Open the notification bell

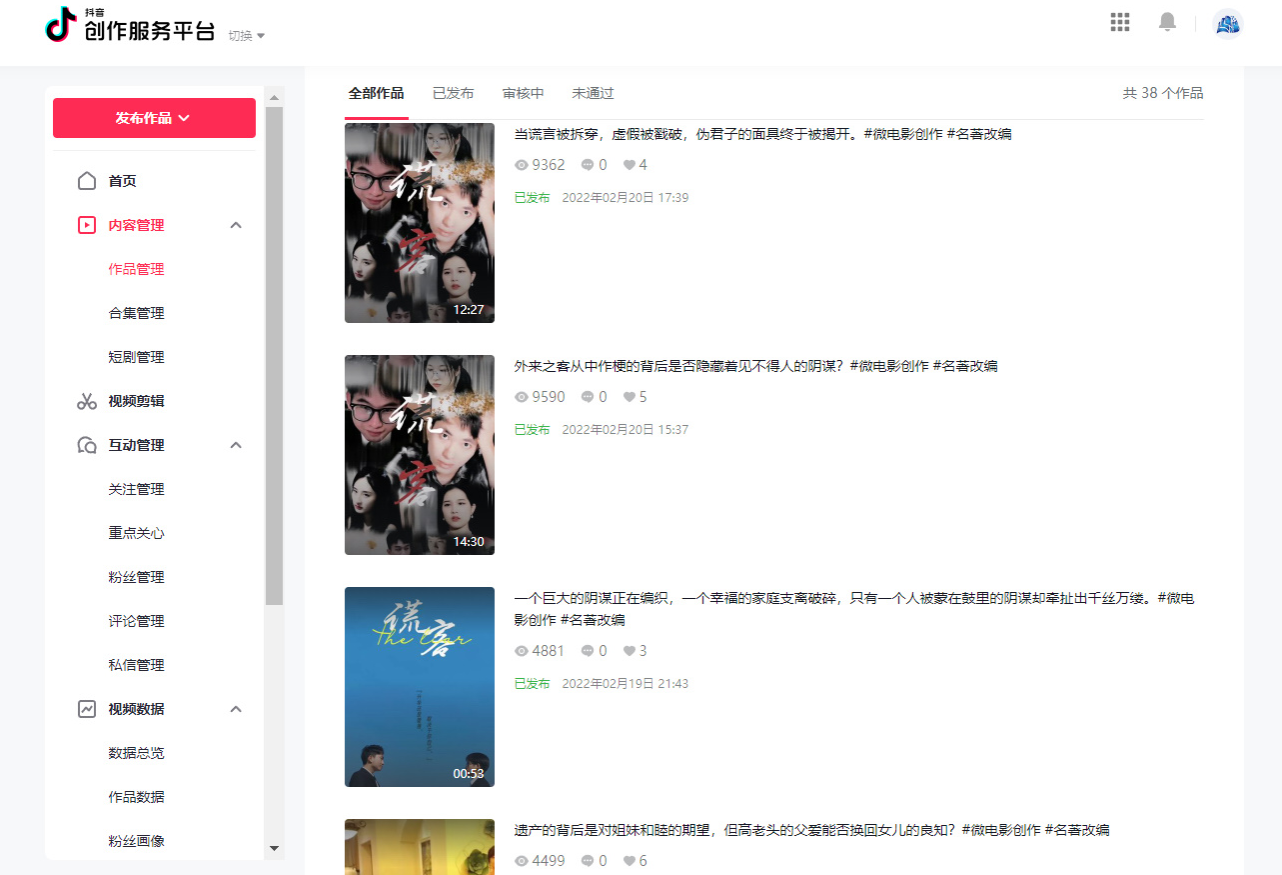click(x=1167, y=22)
